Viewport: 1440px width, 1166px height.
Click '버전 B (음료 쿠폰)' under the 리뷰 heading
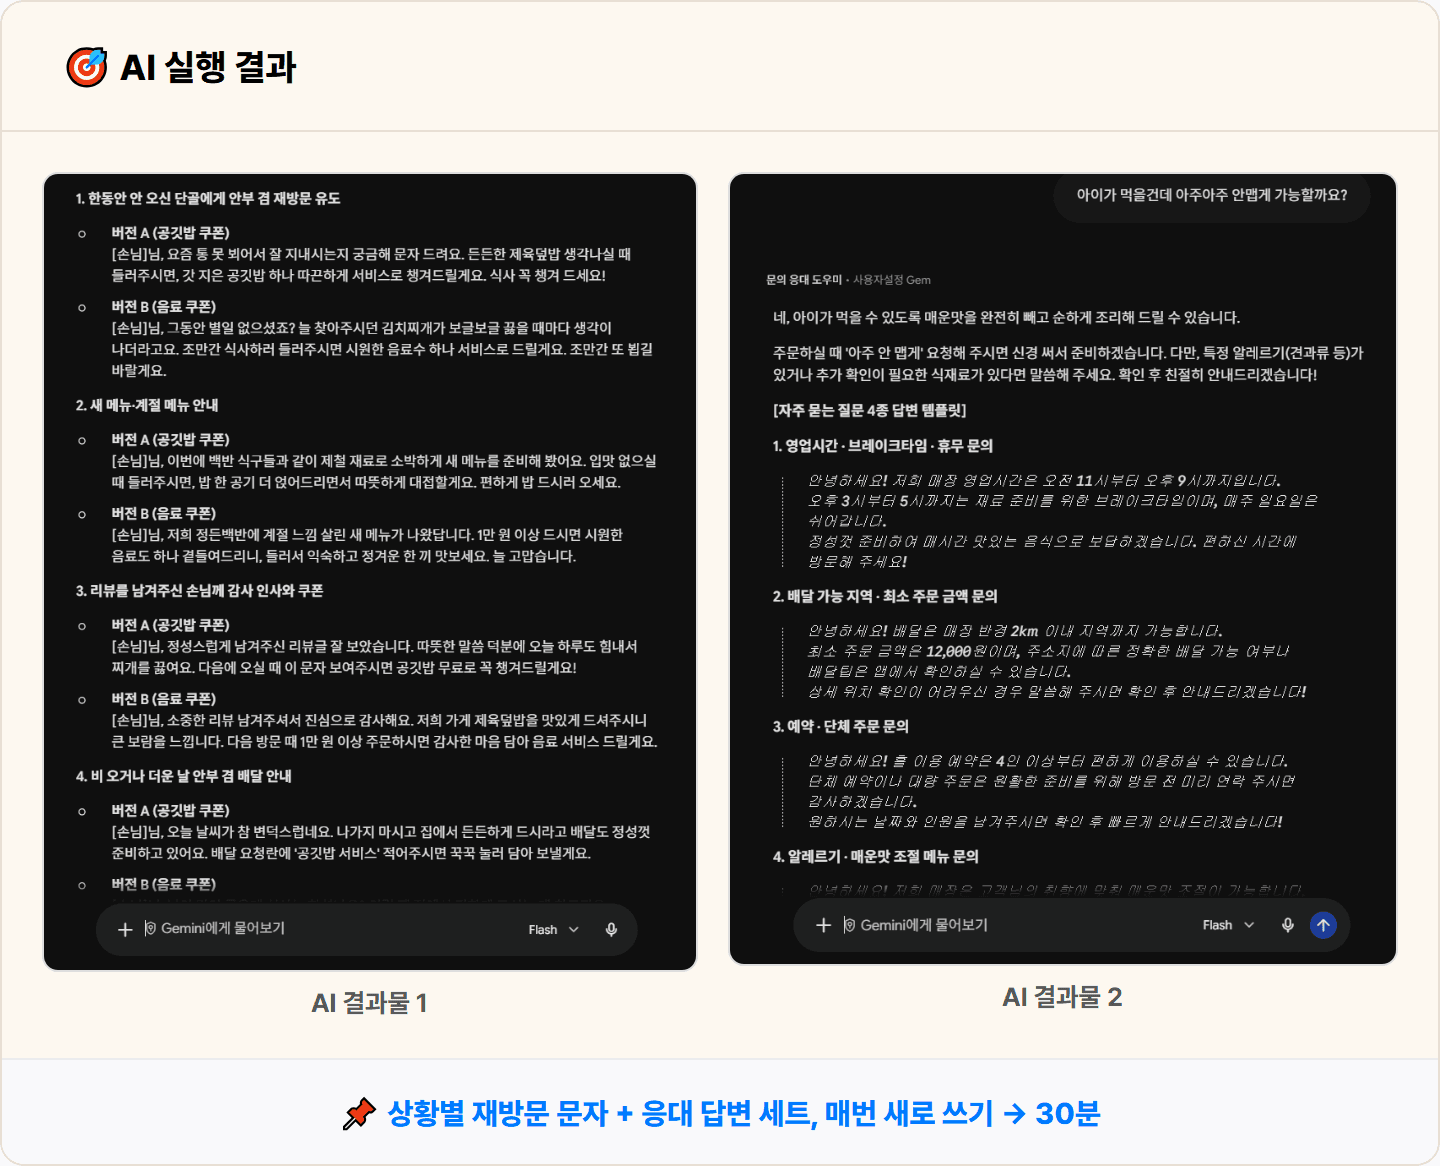163,699
